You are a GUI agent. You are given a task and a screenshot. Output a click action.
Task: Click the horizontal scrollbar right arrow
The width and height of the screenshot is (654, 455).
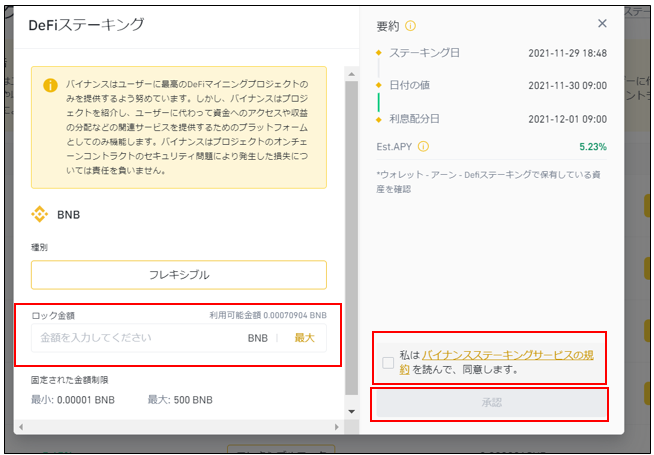337,427
